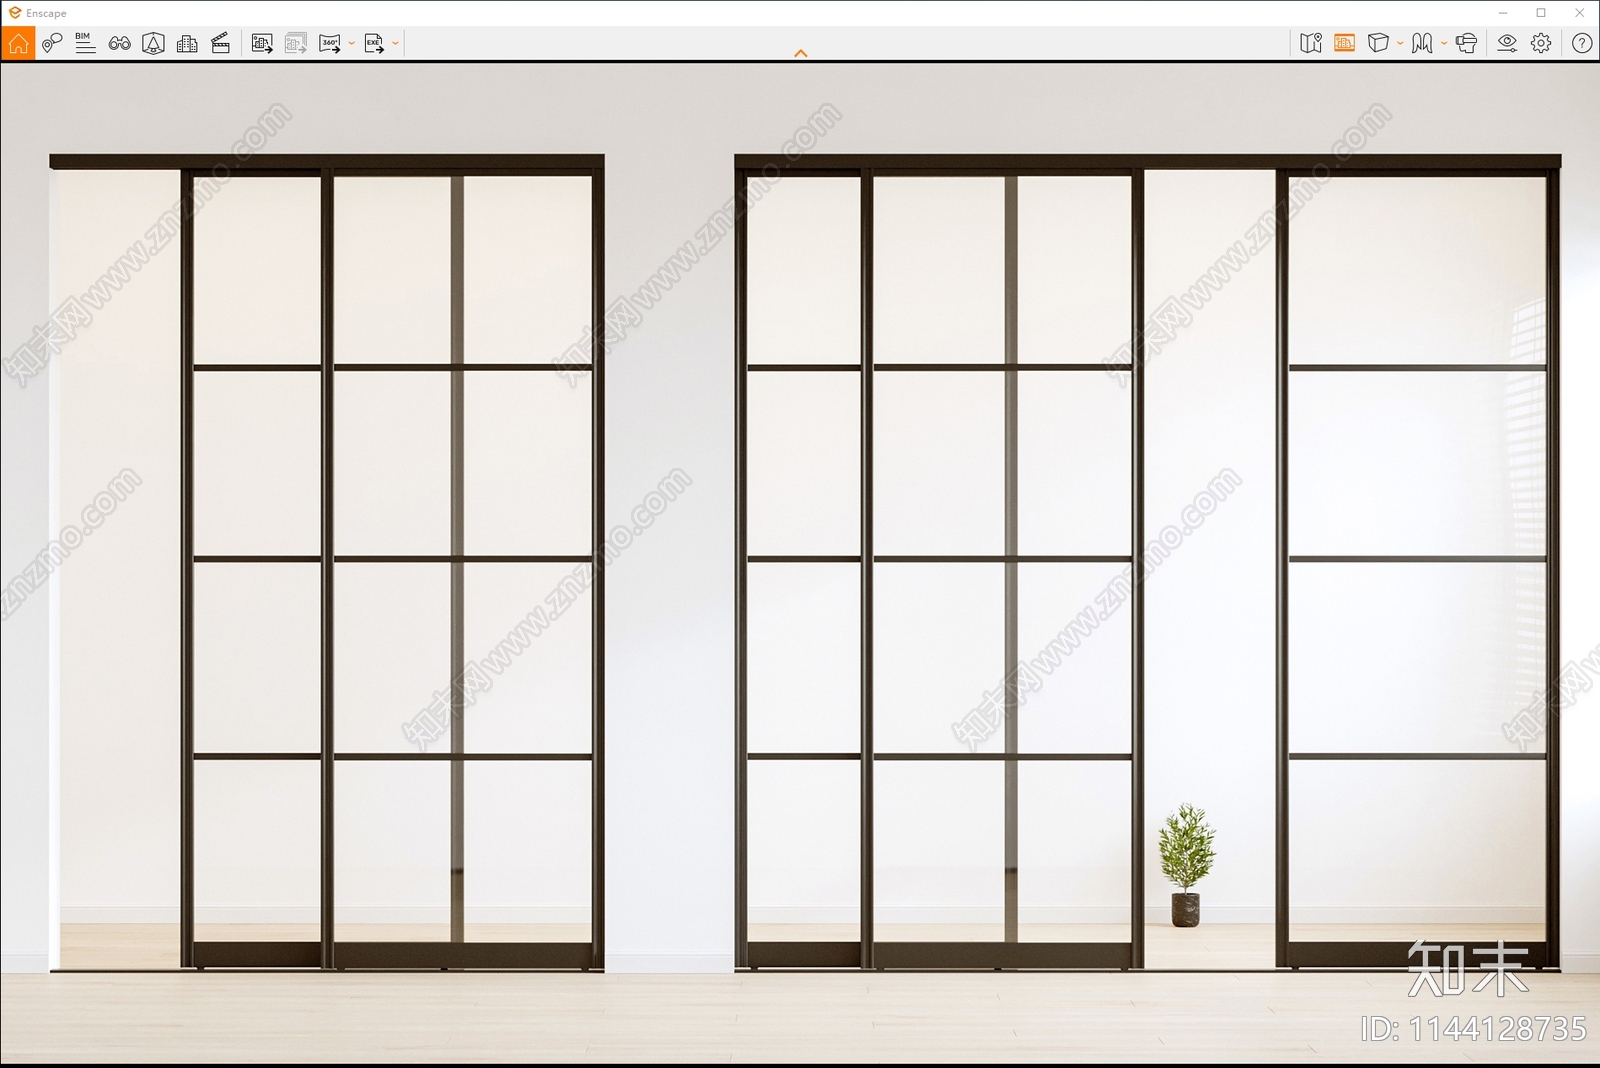Viewport: 1600px width, 1068px height.
Task: Enable the VR headset mode
Action: (1467, 43)
